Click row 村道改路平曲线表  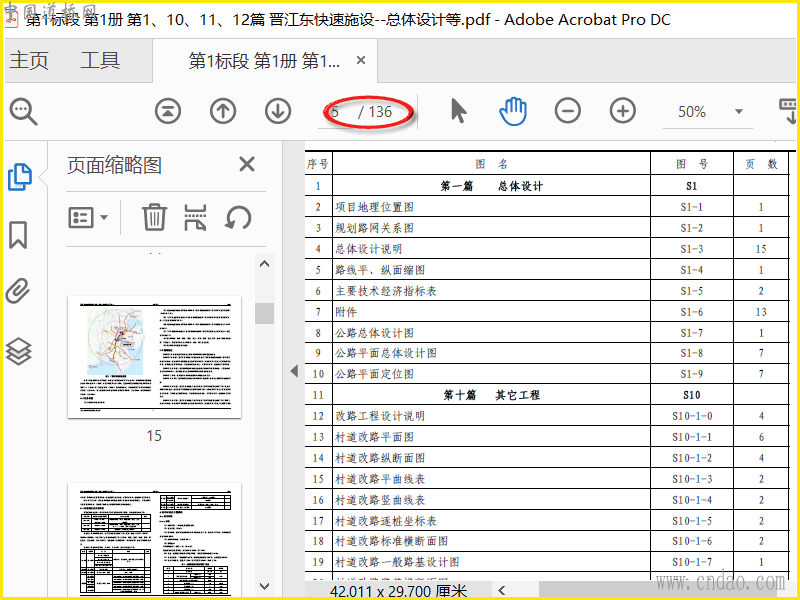[547, 479]
